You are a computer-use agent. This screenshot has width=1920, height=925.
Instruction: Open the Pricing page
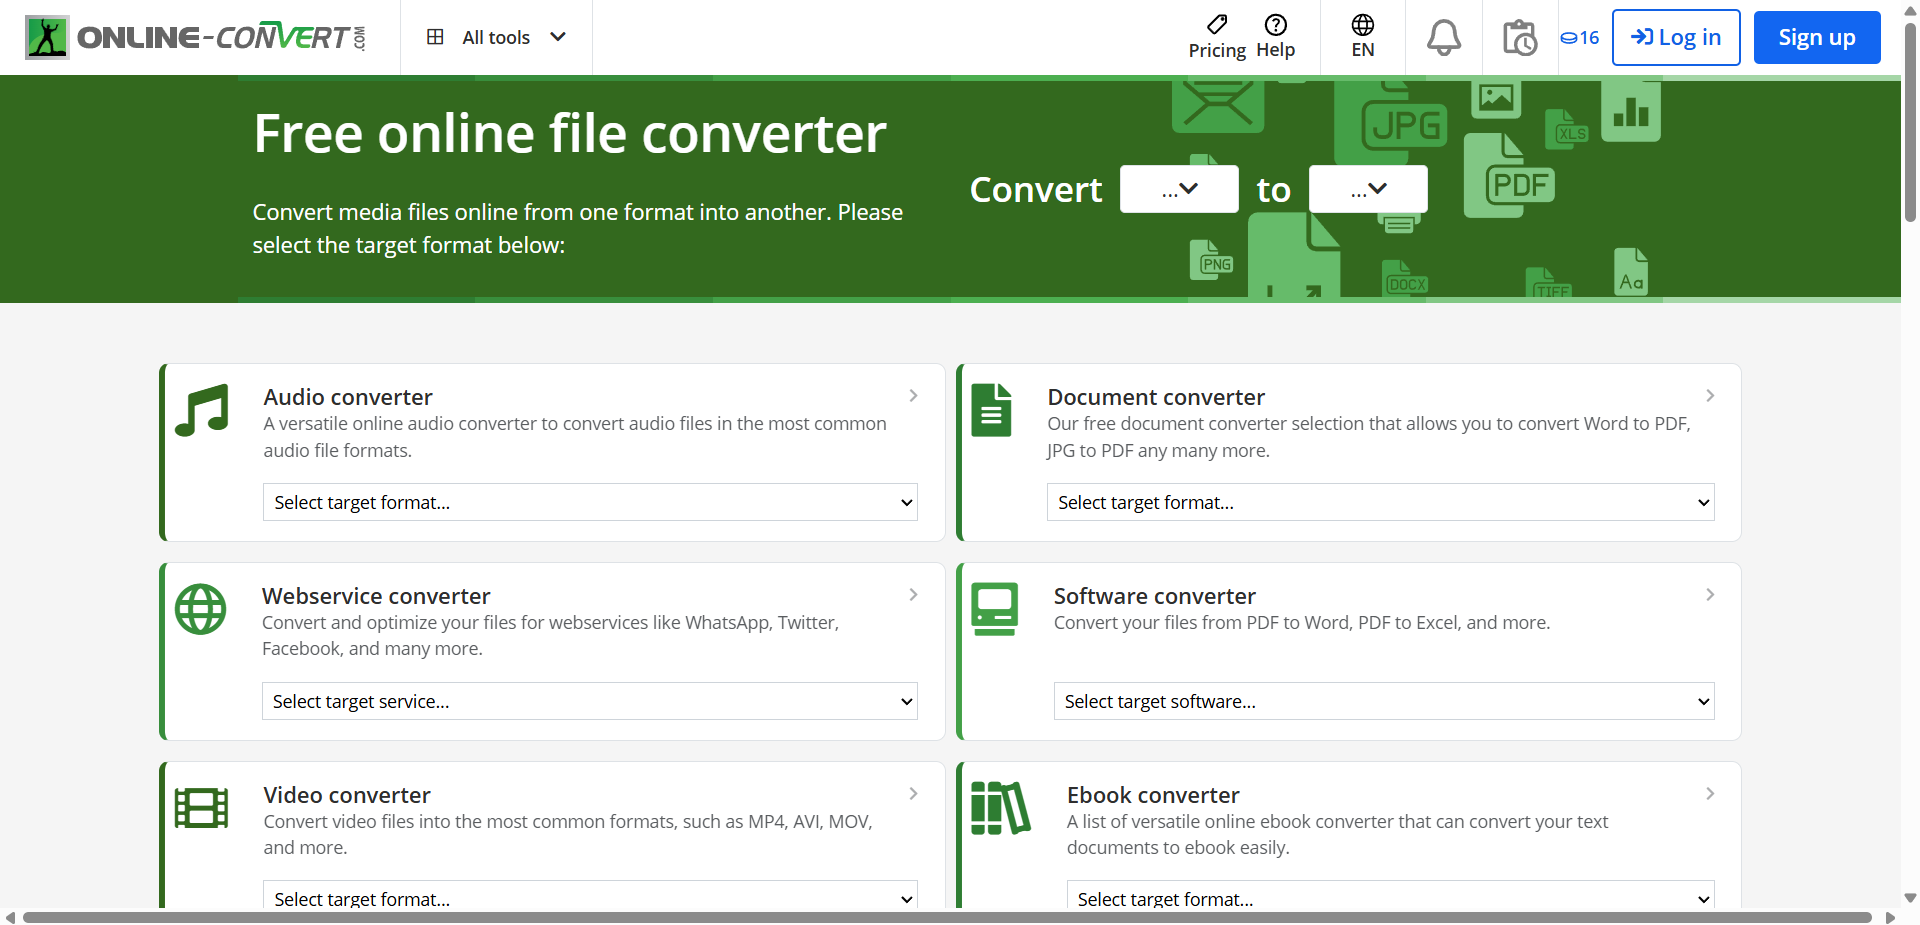pos(1217,38)
